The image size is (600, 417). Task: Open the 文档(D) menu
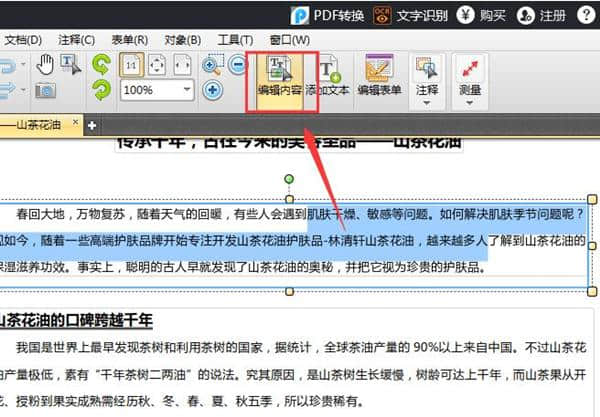[23, 40]
